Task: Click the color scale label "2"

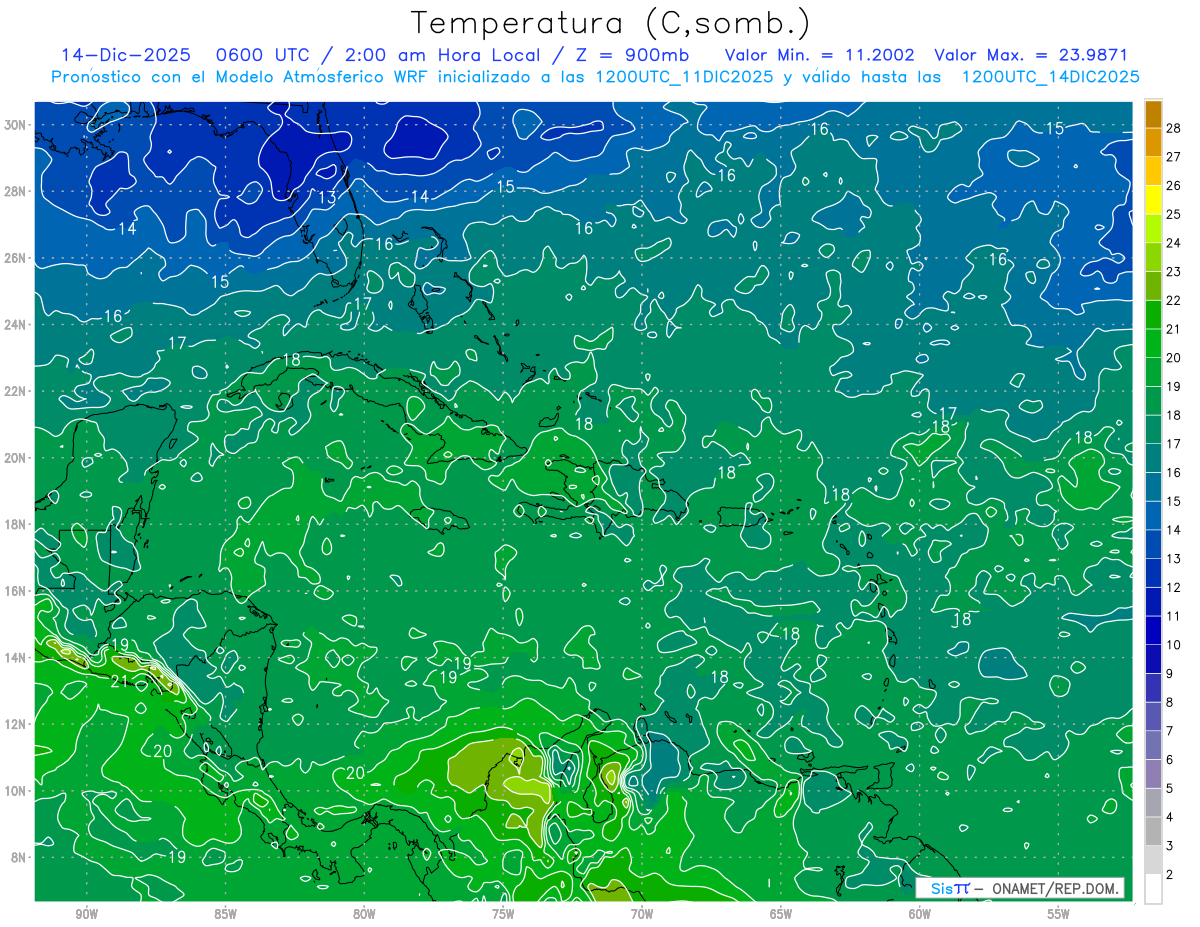Action: [x=1170, y=875]
